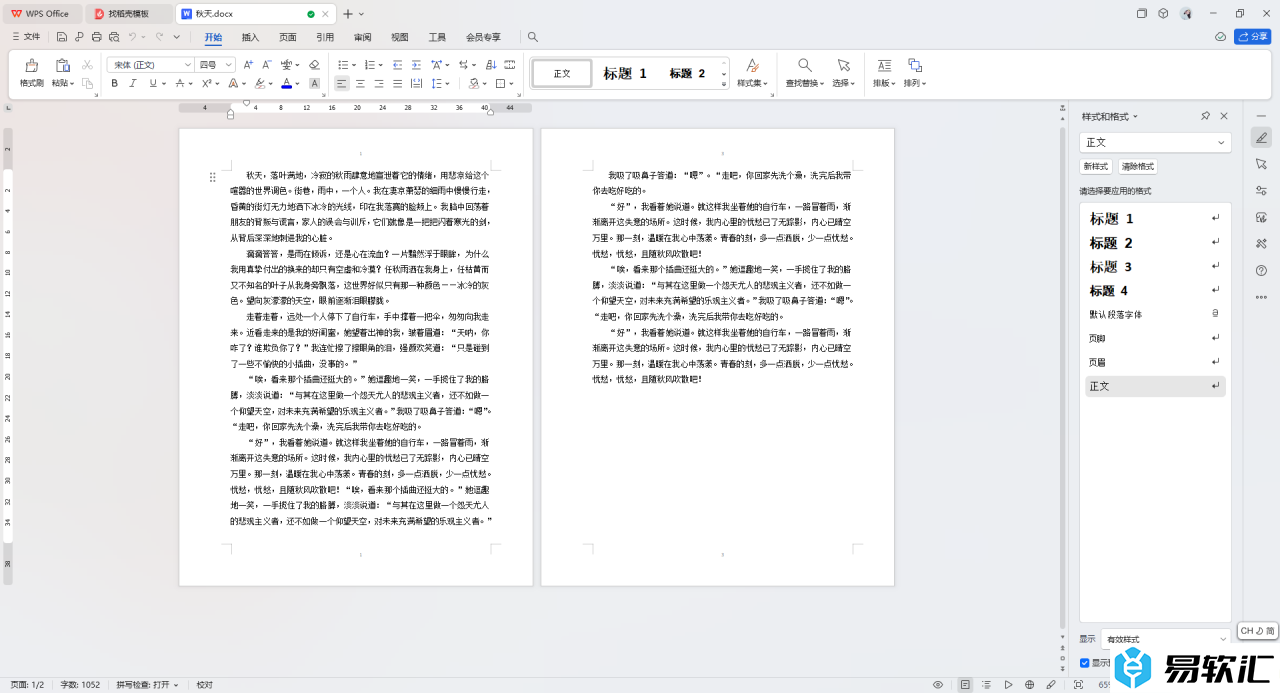Click the Cut scissors icon
Image resolution: width=1280 pixels, height=693 pixels.
[x=88, y=64]
